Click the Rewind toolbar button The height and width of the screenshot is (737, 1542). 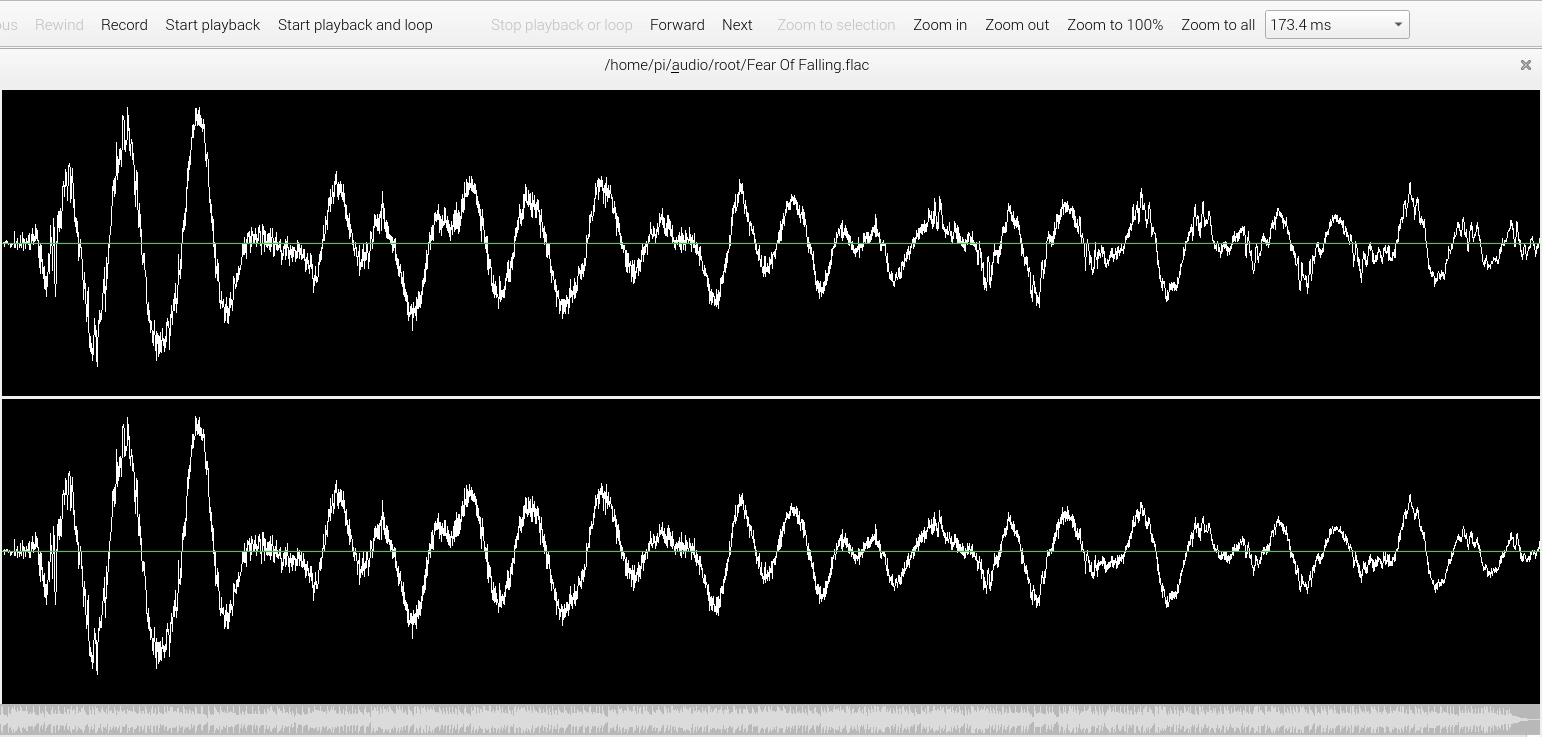tap(59, 25)
